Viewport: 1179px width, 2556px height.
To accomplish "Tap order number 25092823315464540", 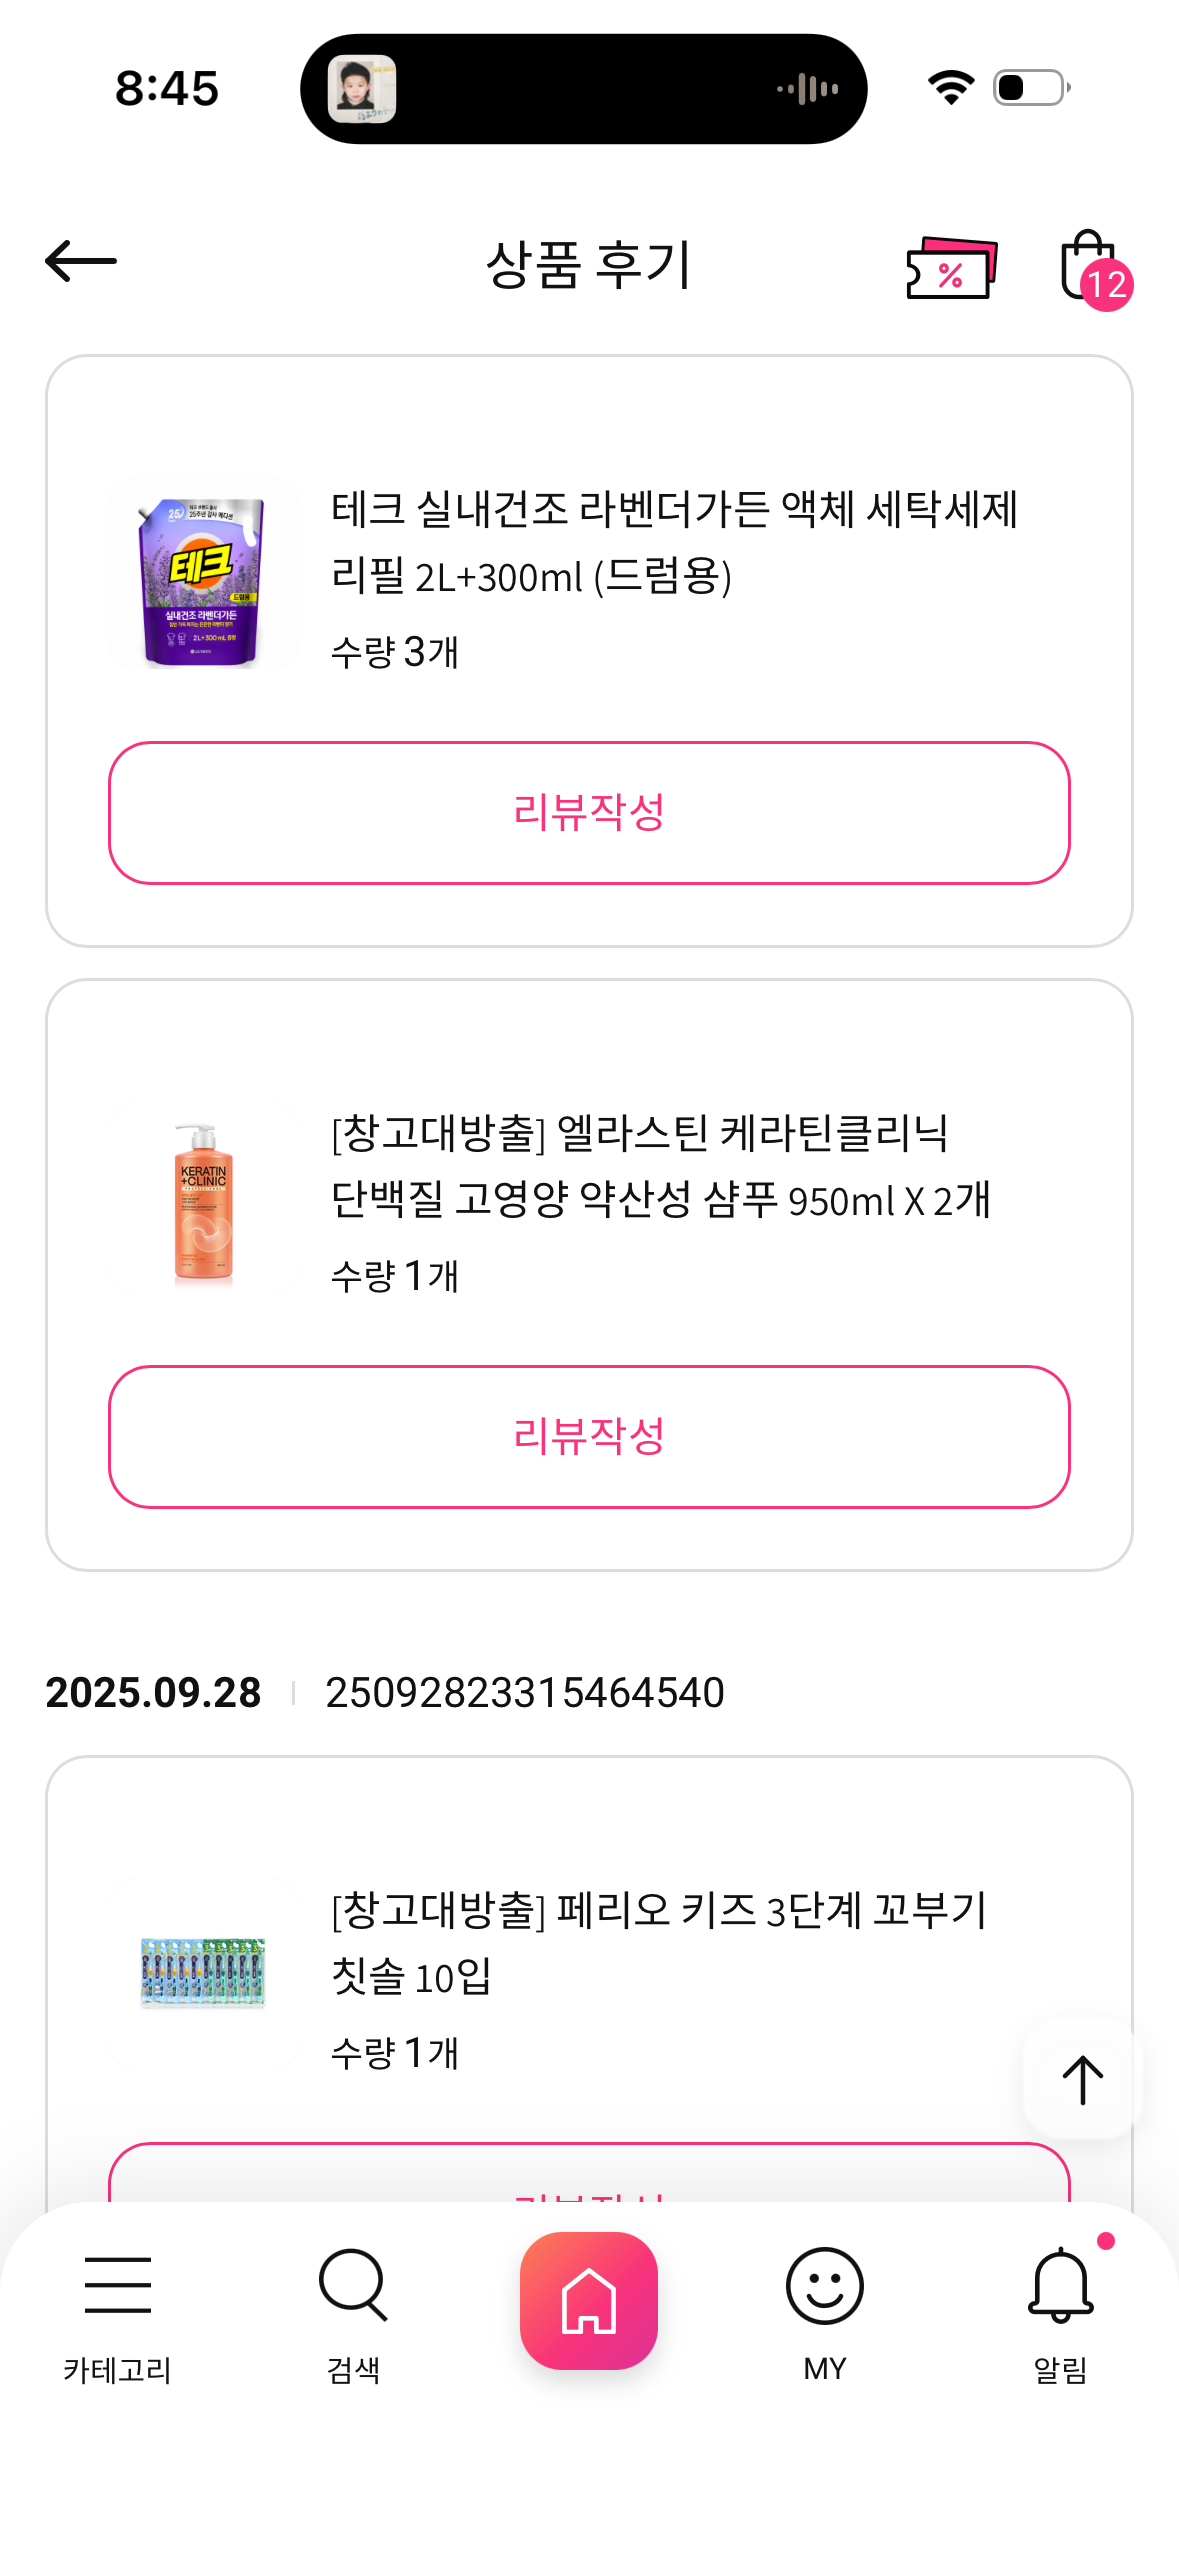I will pyautogui.click(x=525, y=1692).
